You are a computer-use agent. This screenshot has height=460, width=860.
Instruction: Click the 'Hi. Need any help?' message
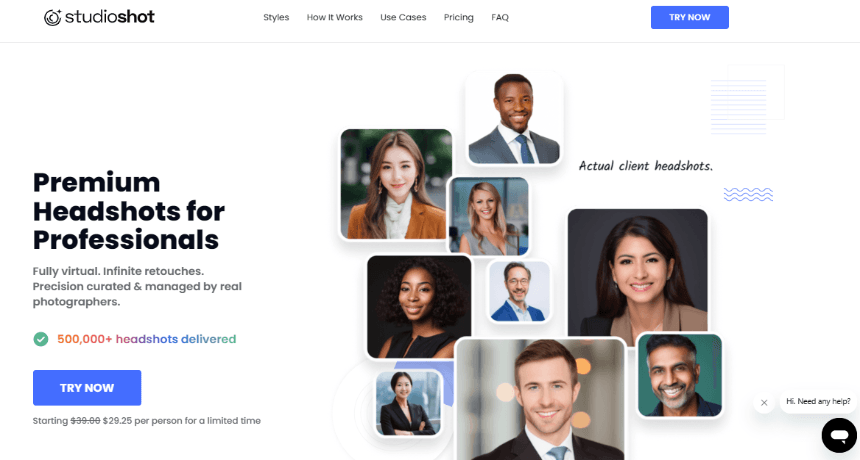(x=818, y=401)
